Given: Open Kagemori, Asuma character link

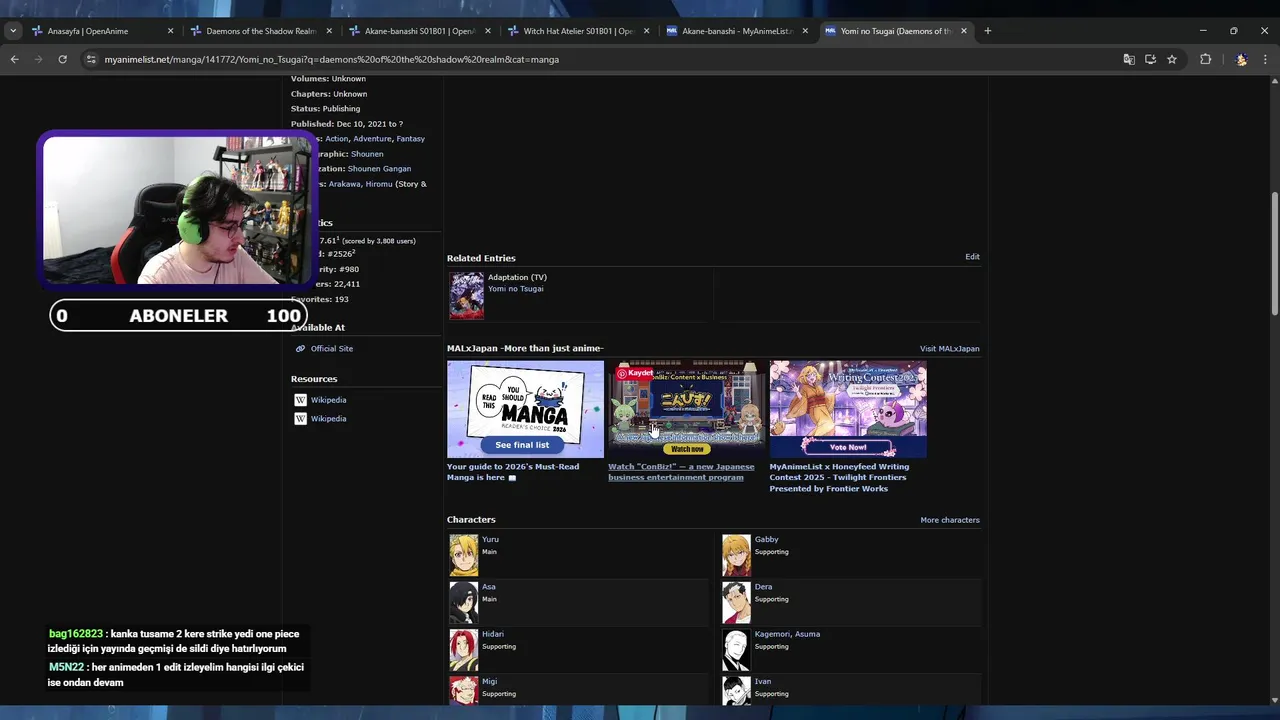Looking at the screenshot, I should (x=787, y=634).
